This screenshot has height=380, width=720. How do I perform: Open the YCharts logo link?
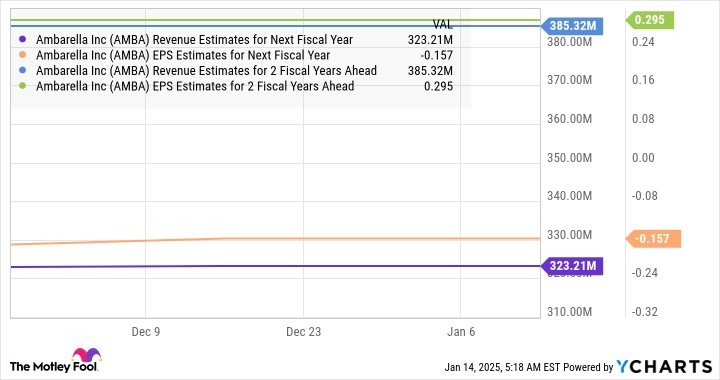point(664,367)
